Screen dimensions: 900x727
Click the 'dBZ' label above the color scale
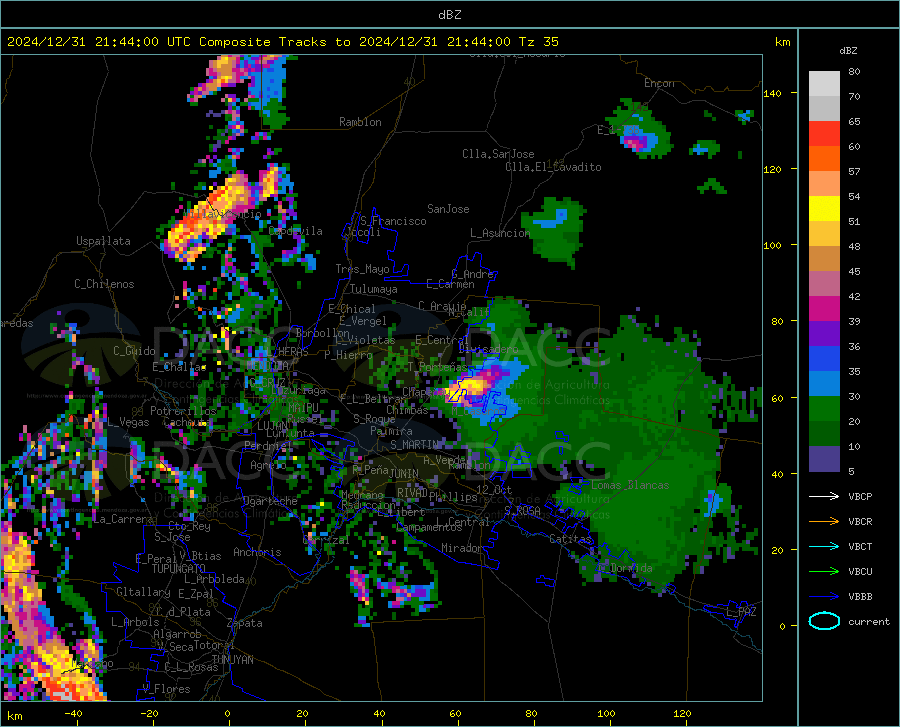848,50
